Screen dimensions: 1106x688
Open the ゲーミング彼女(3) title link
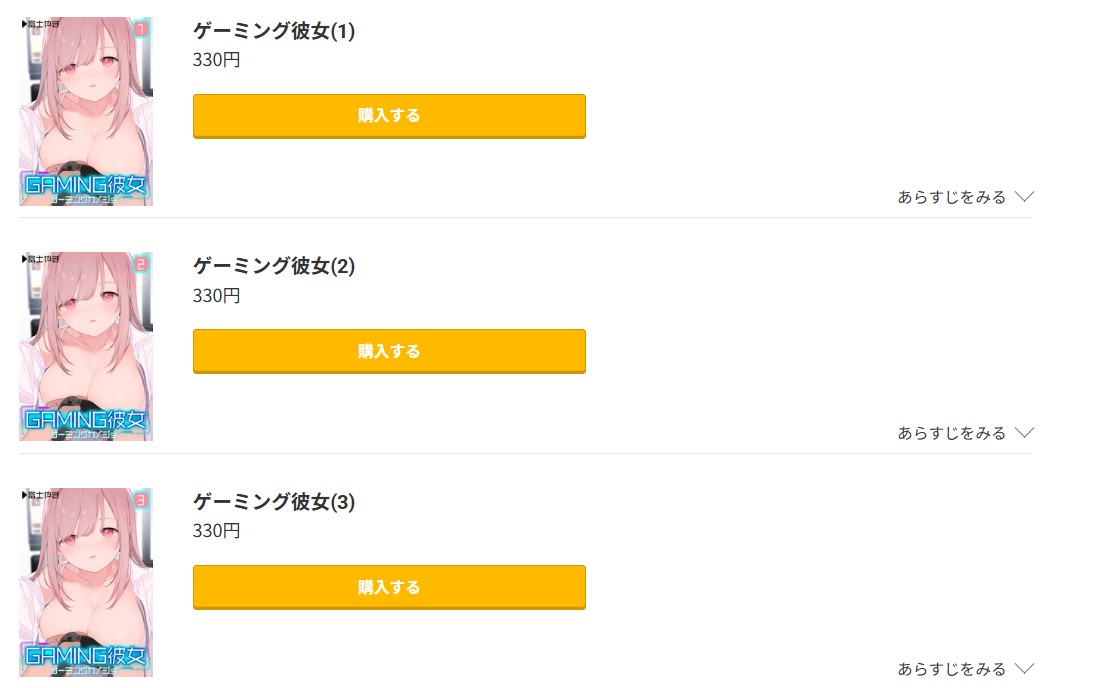click(274, 502)
